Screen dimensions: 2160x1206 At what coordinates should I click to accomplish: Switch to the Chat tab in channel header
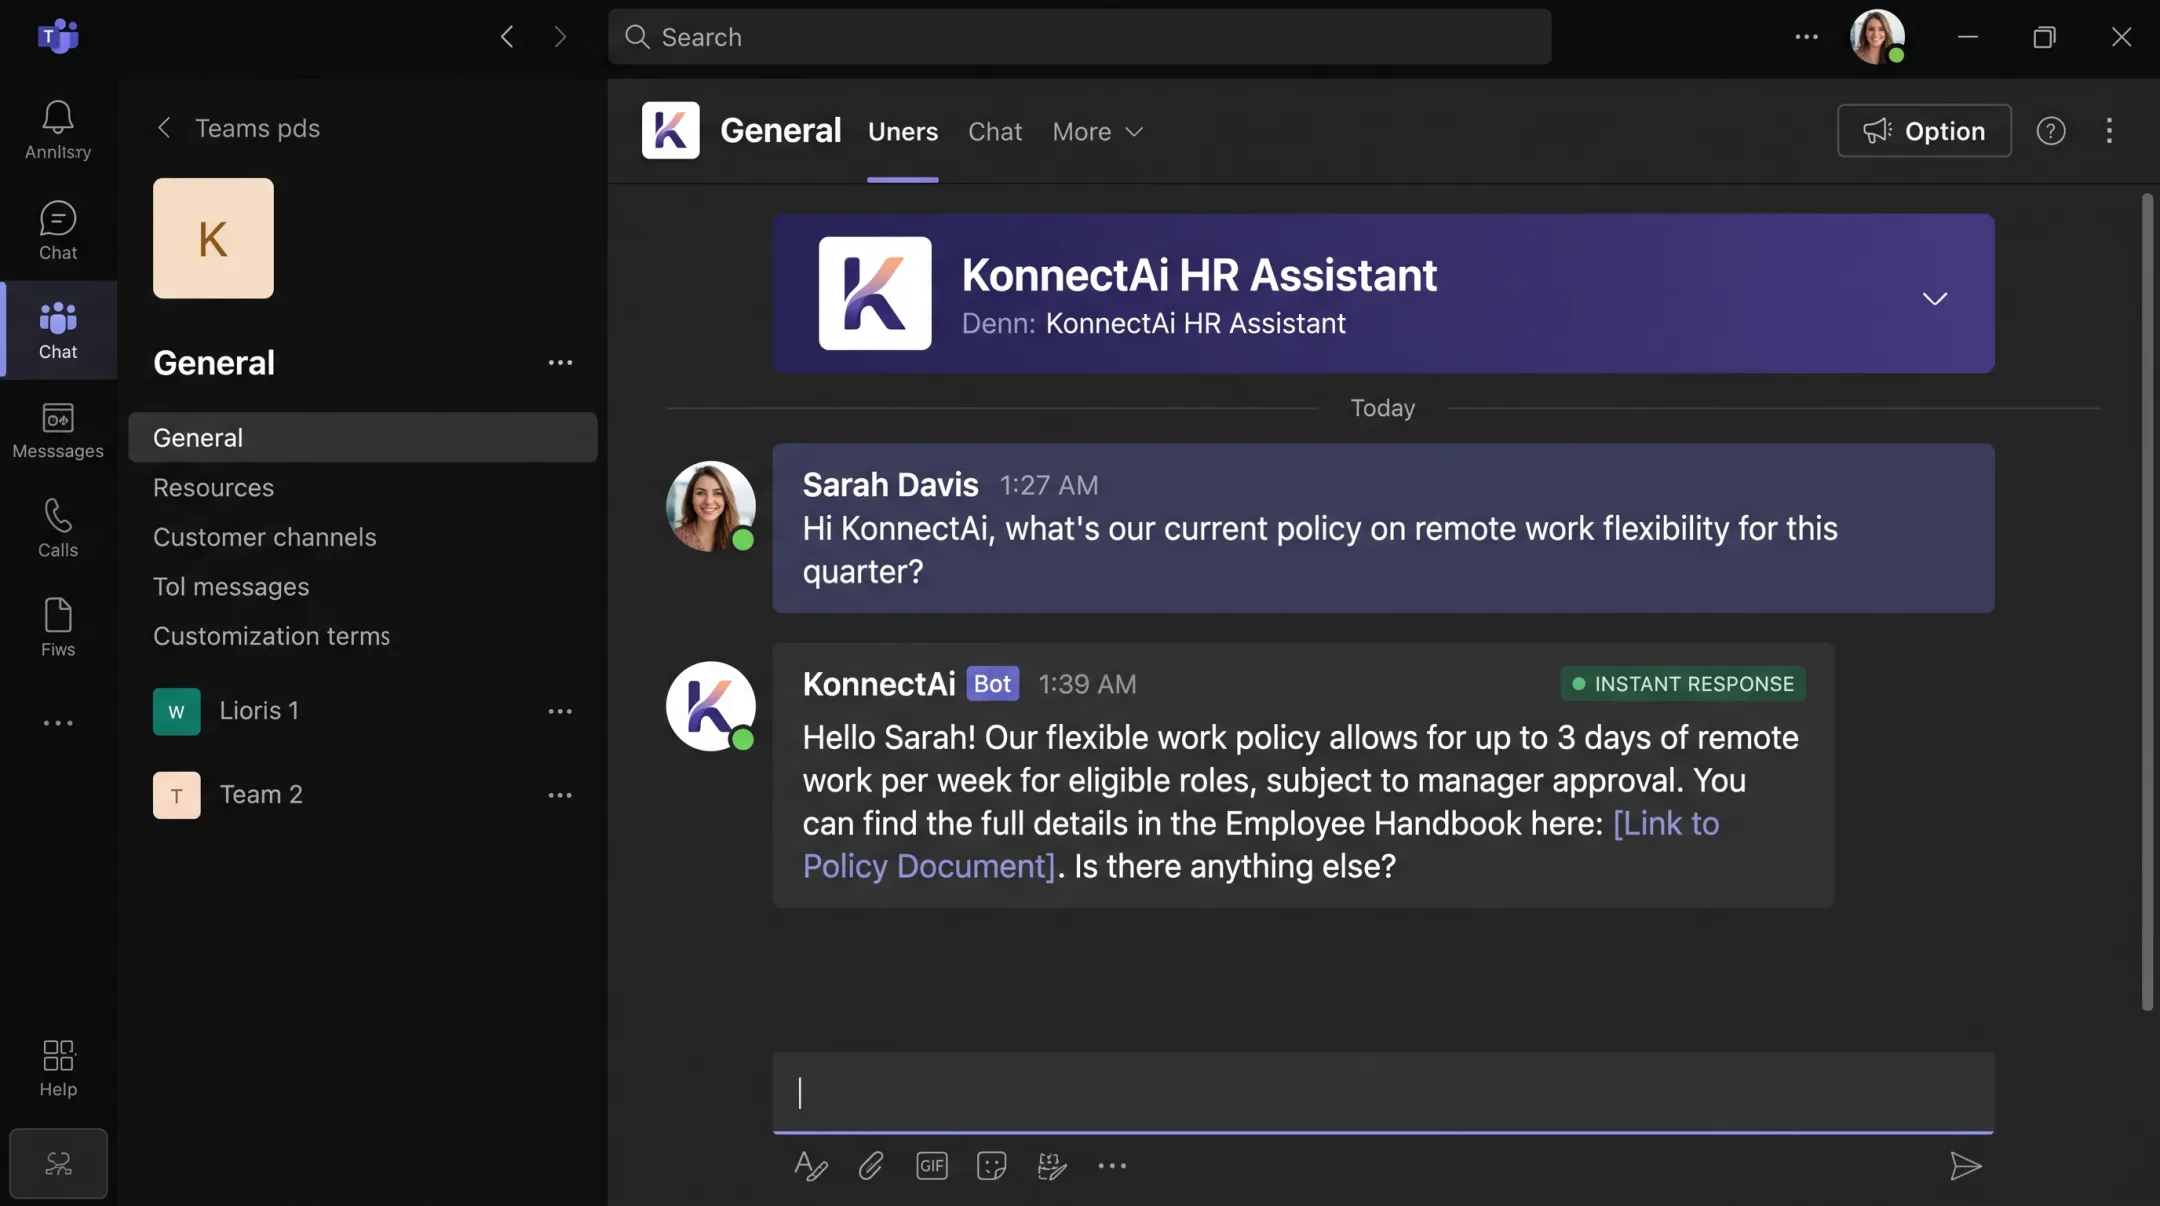(994, 131)
